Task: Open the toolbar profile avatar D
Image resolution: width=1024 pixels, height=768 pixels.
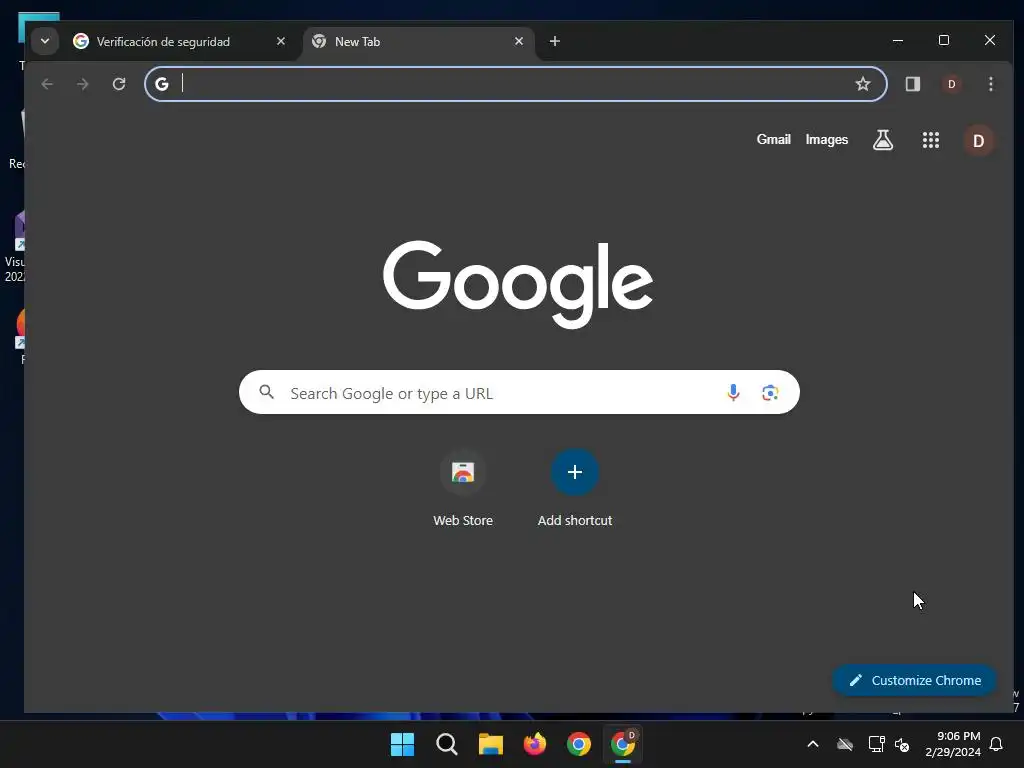Action: pos(952,84)
